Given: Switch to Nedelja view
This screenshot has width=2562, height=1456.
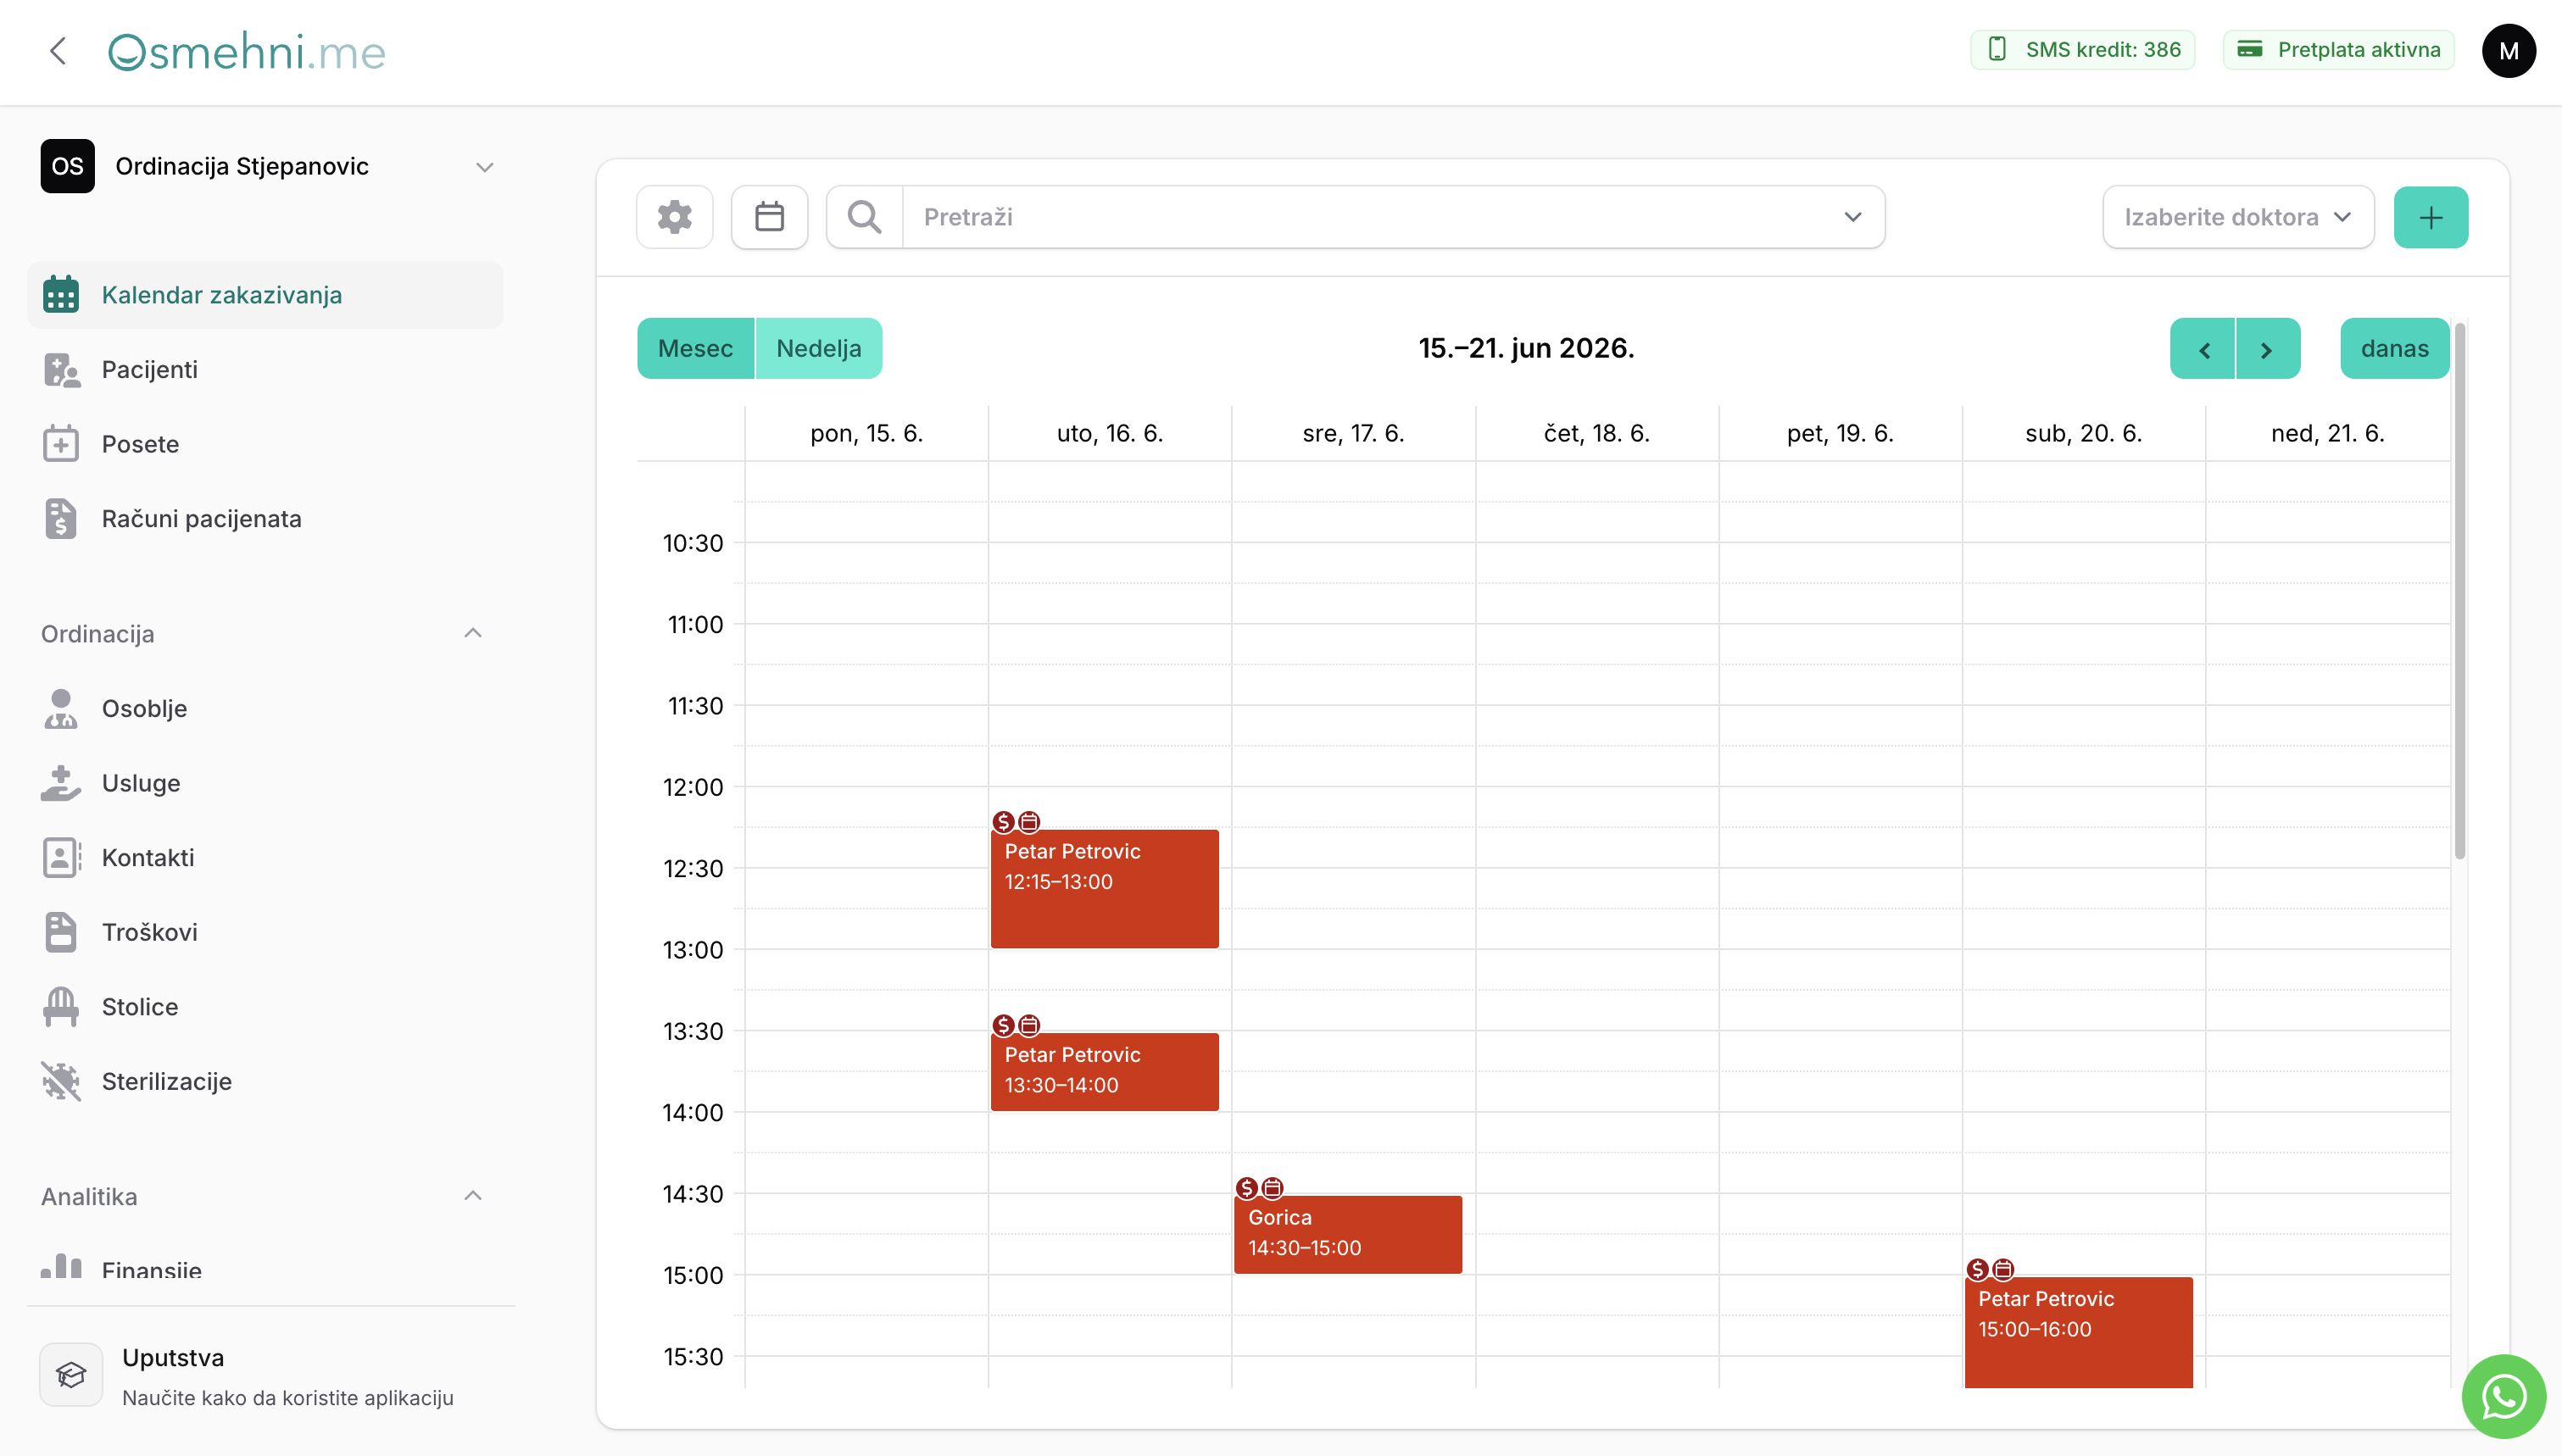Looking at the screenshot, I should [818, 348].
